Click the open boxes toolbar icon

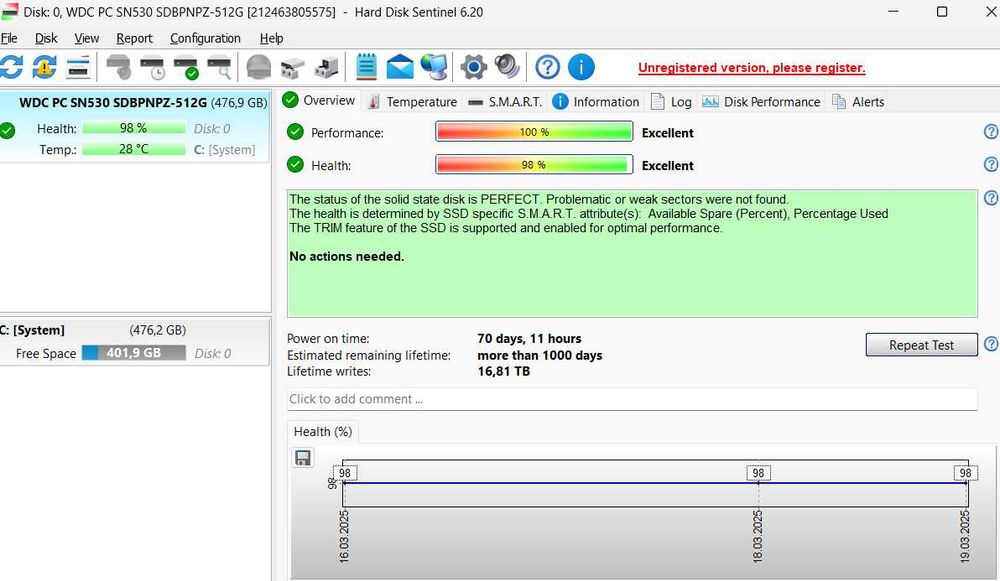point(292,67)
